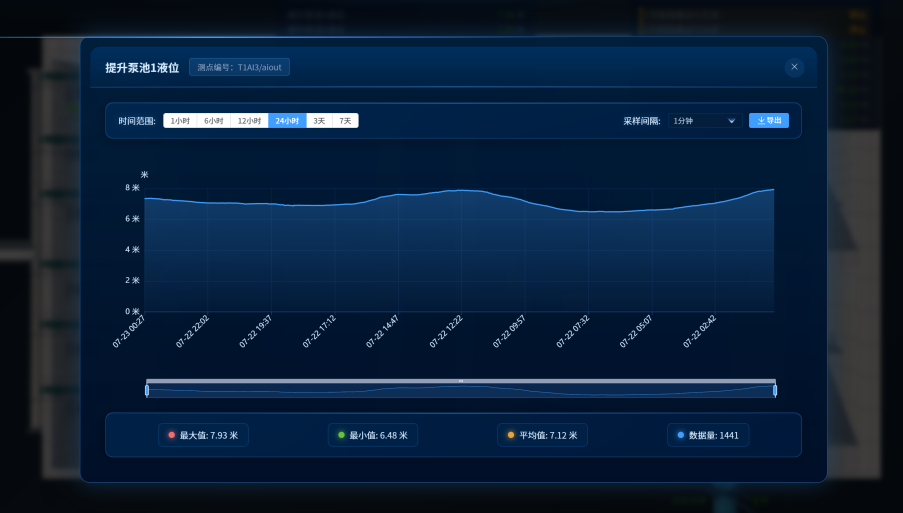Click the 0 米 y-axis label
The height and width of the screenshot is (513, 903).
tap(132, 311)
